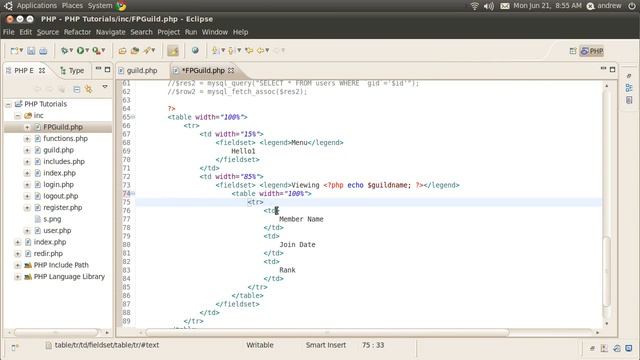Navigate Back with yellow arrow icon

pyautogui.click(x=260, y=51)
